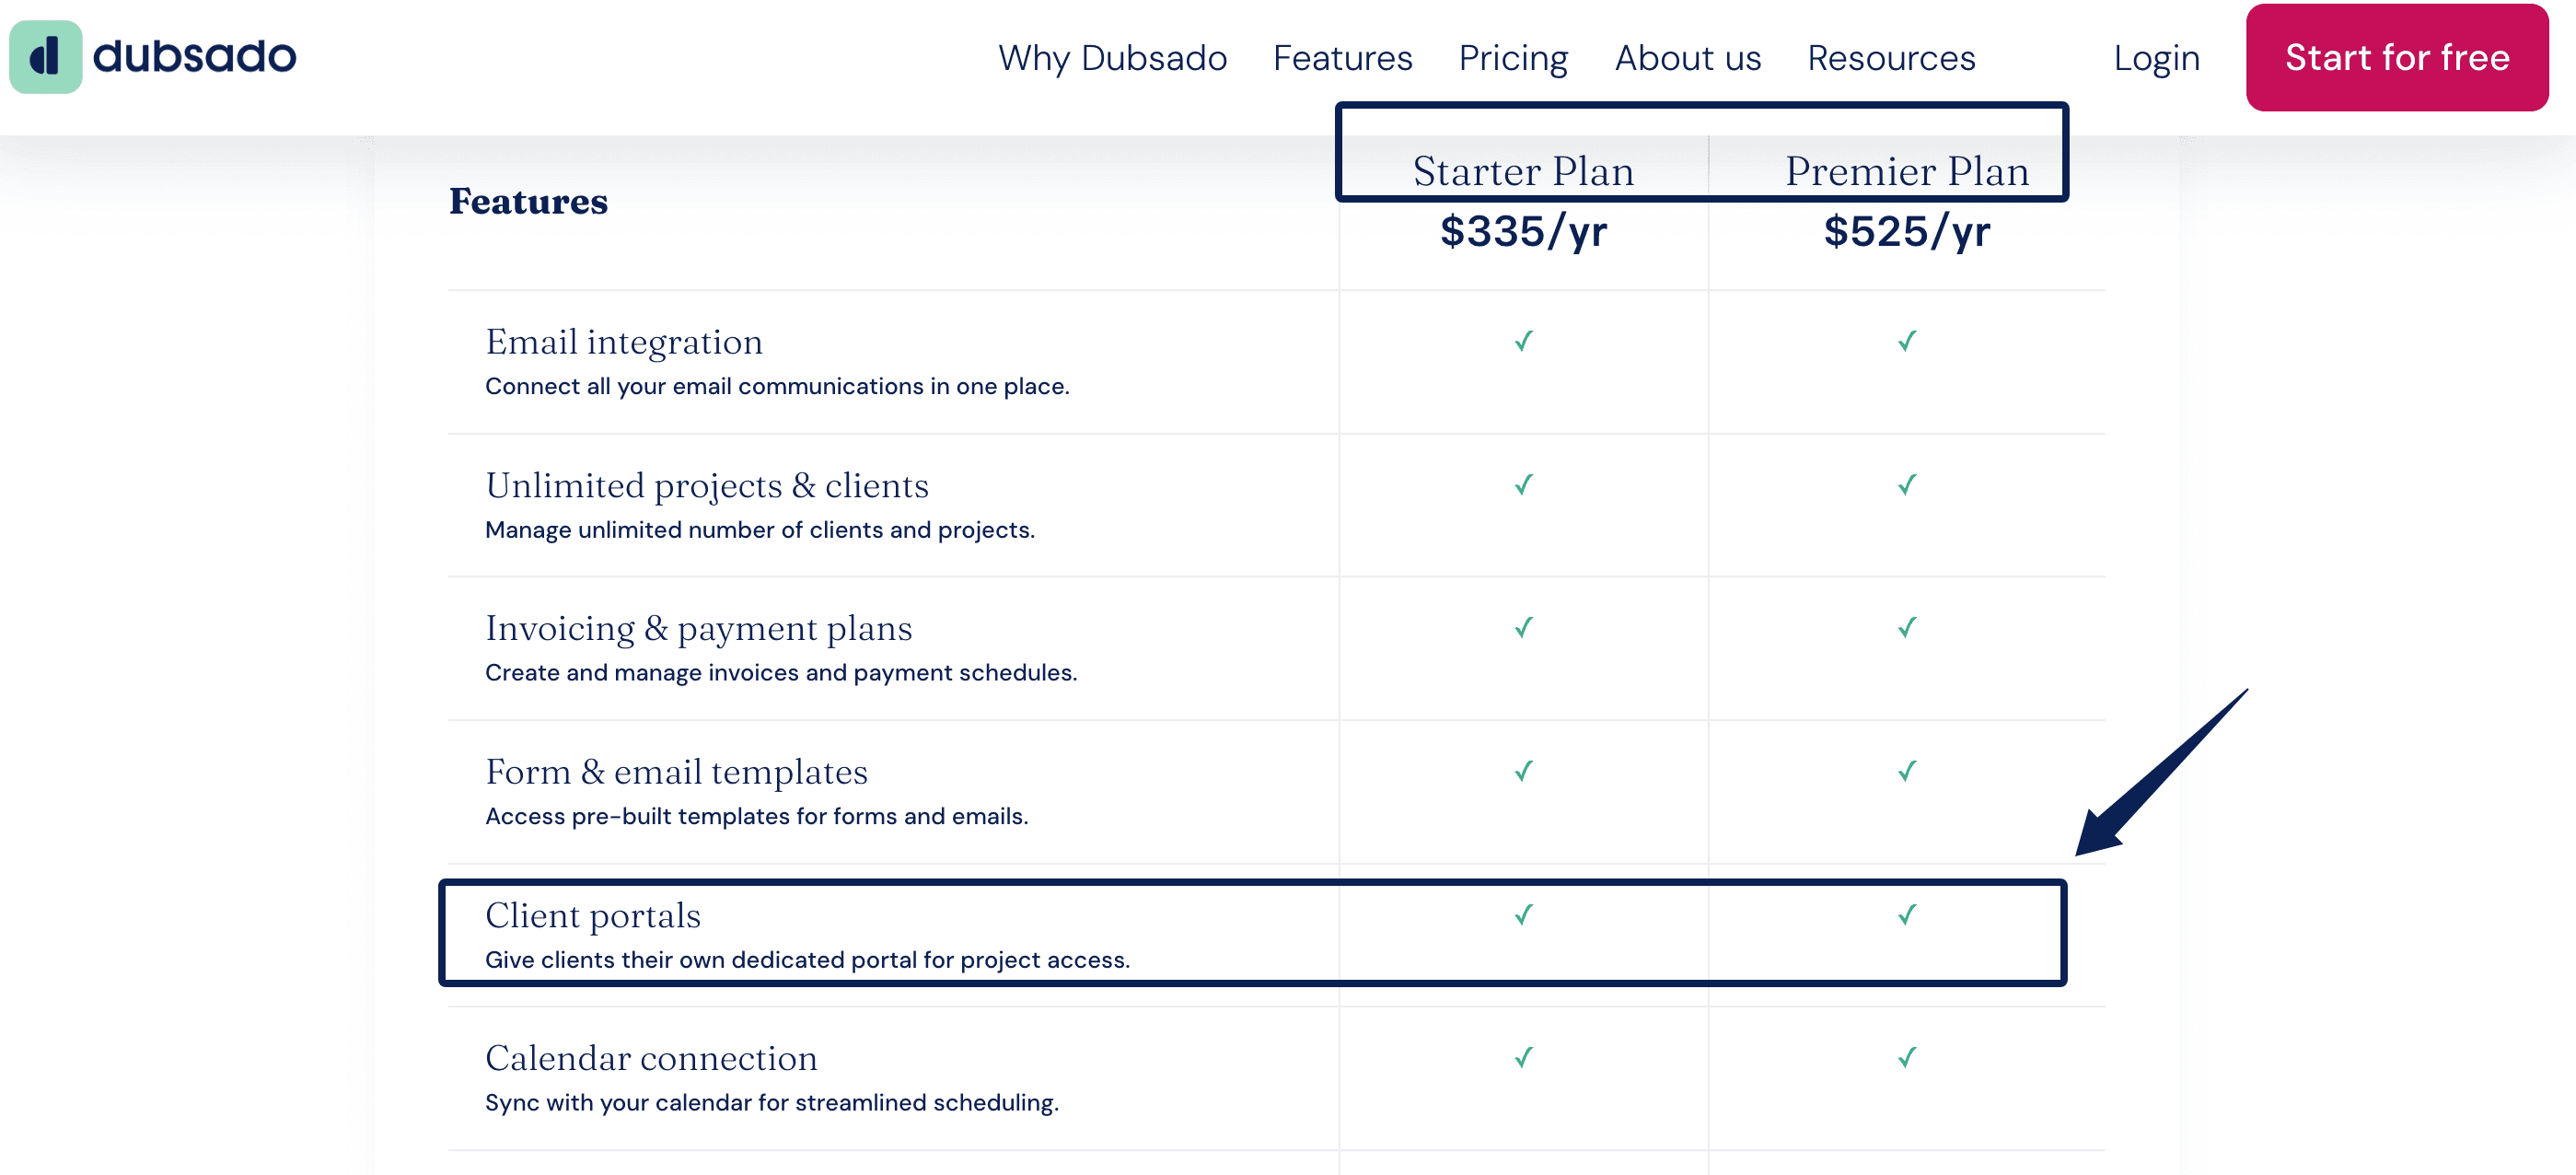Viewport: 2576px width, 1175px height.
Task: Click 'Connect all your email communications' description
Action: coord(777,386)
